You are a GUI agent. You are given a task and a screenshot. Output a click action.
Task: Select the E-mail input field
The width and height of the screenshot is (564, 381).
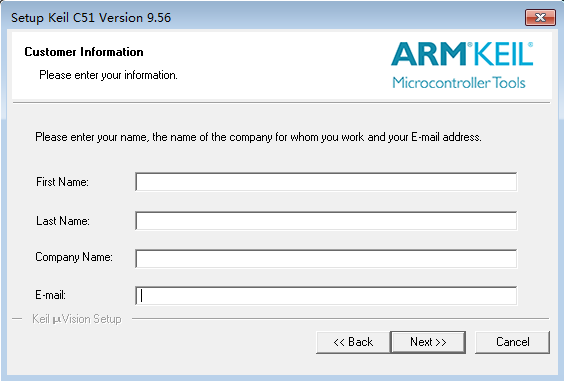[x=326, y=296]
